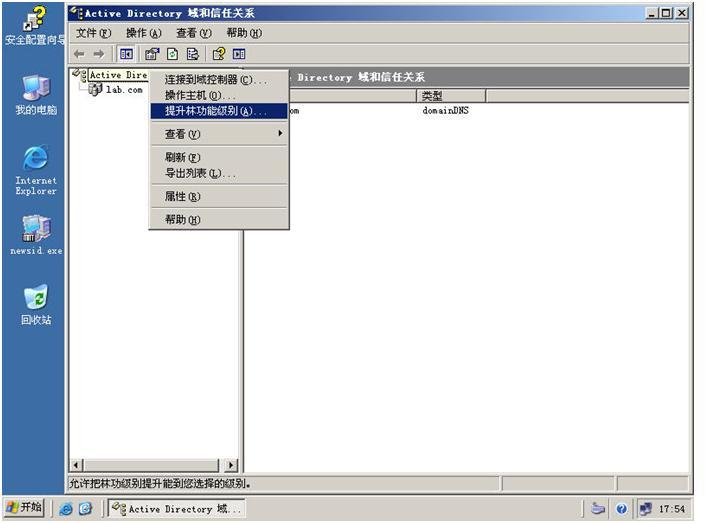Image resolution: width=705 pixels, height=523 pixels.
Task: Open the 文件(F) menu in menu bar
Action: click(x=94, y=33)
